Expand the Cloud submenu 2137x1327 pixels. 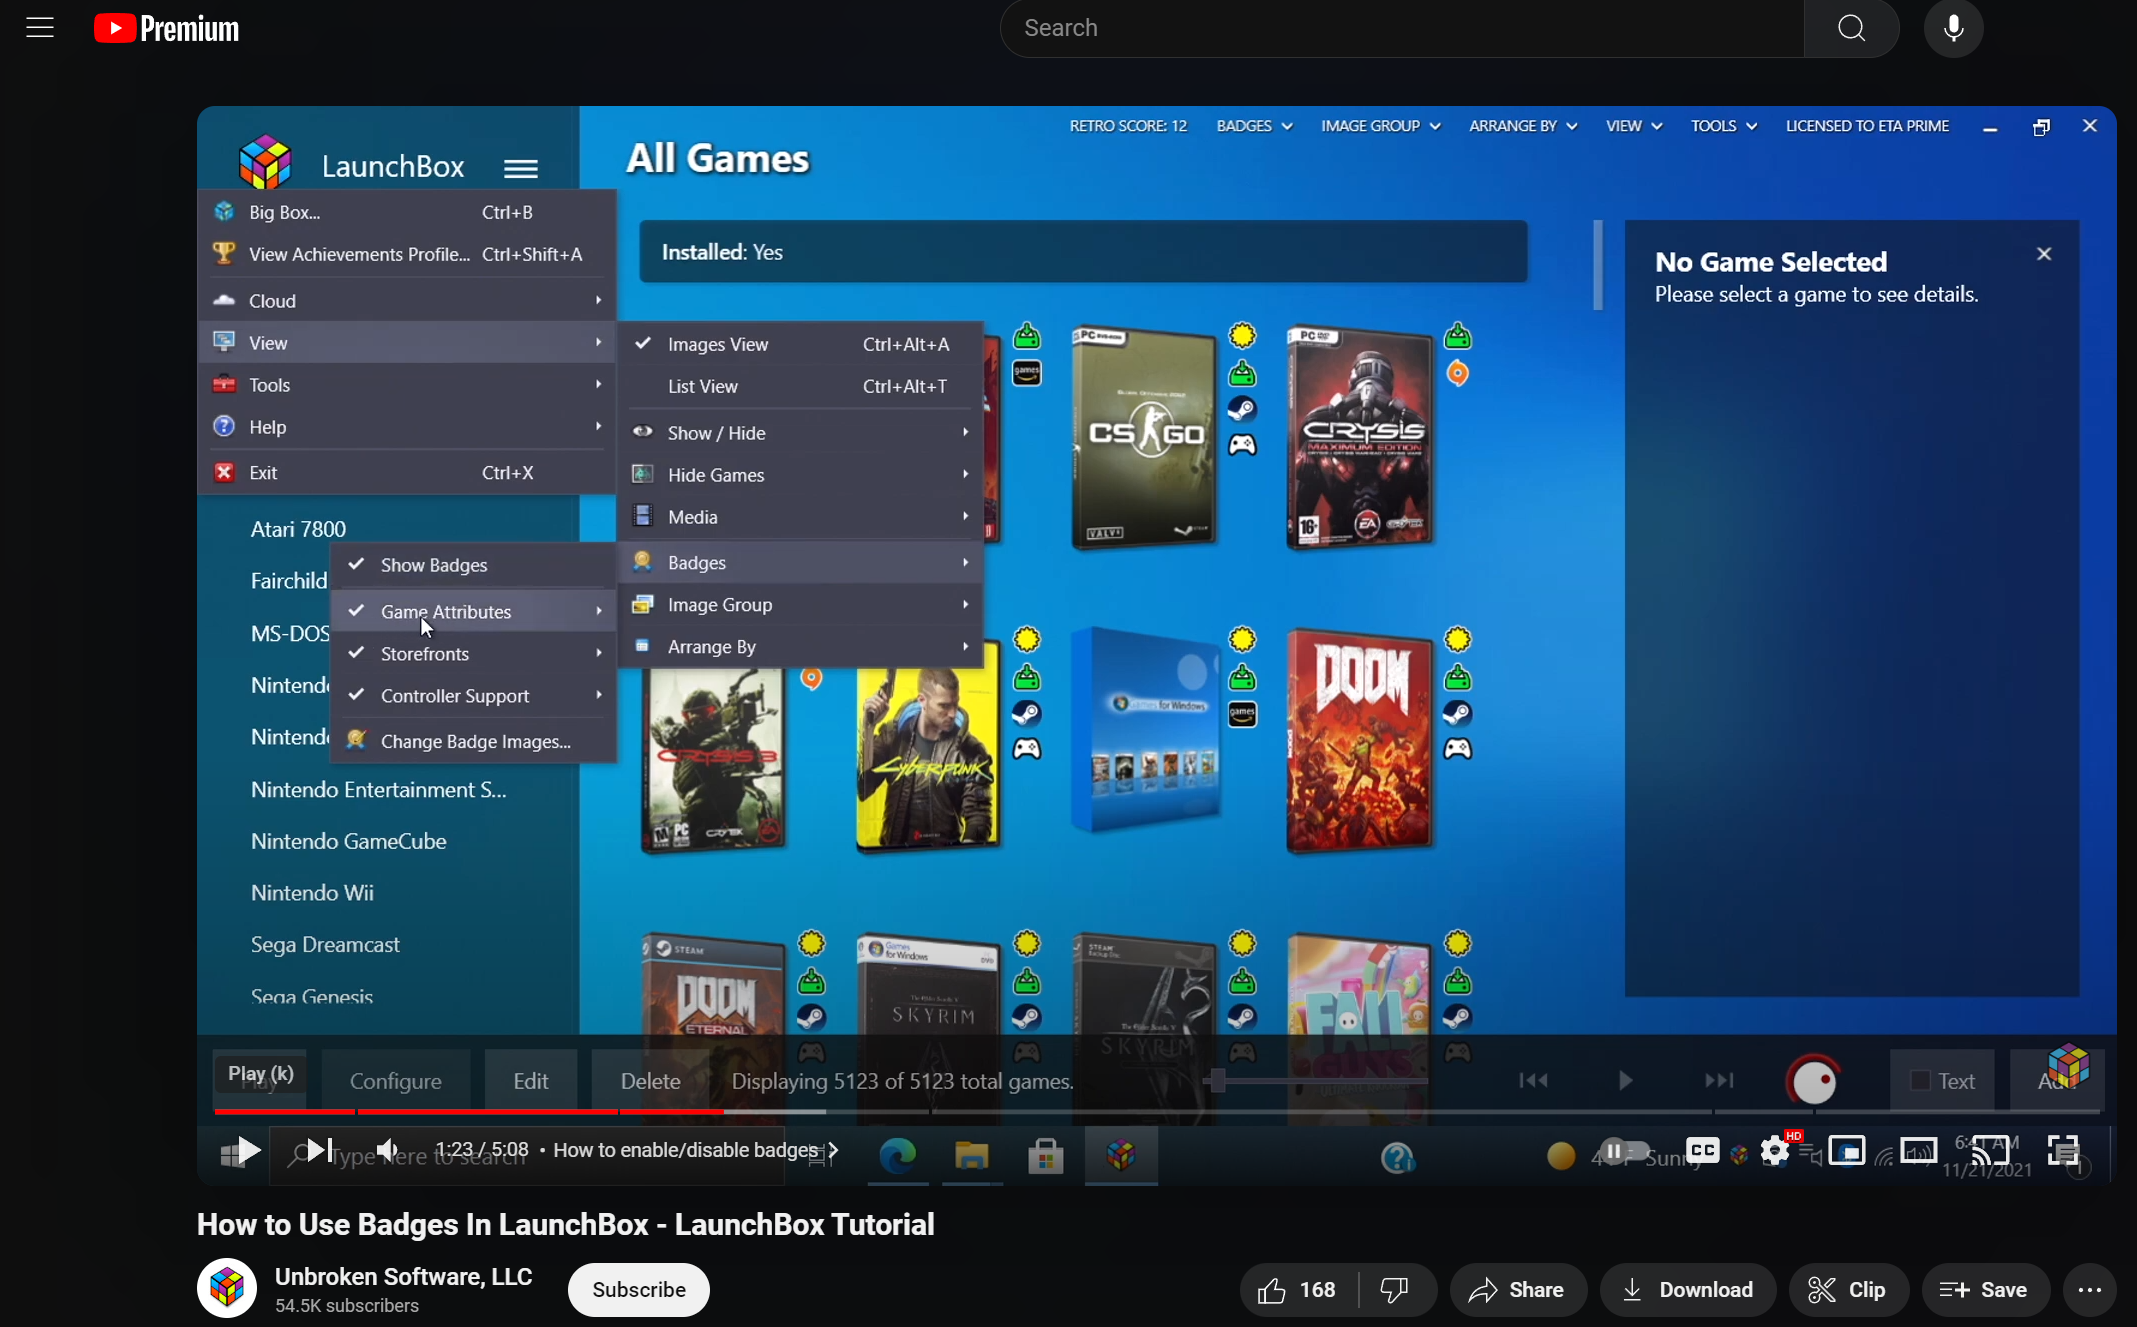click(x=407, y=301)
